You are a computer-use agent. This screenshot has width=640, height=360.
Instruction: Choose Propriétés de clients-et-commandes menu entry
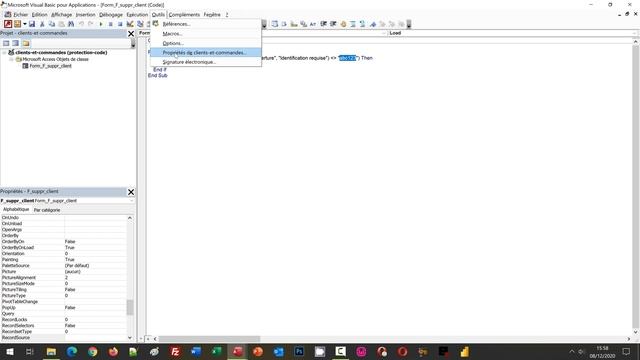(x=206, y=52)
